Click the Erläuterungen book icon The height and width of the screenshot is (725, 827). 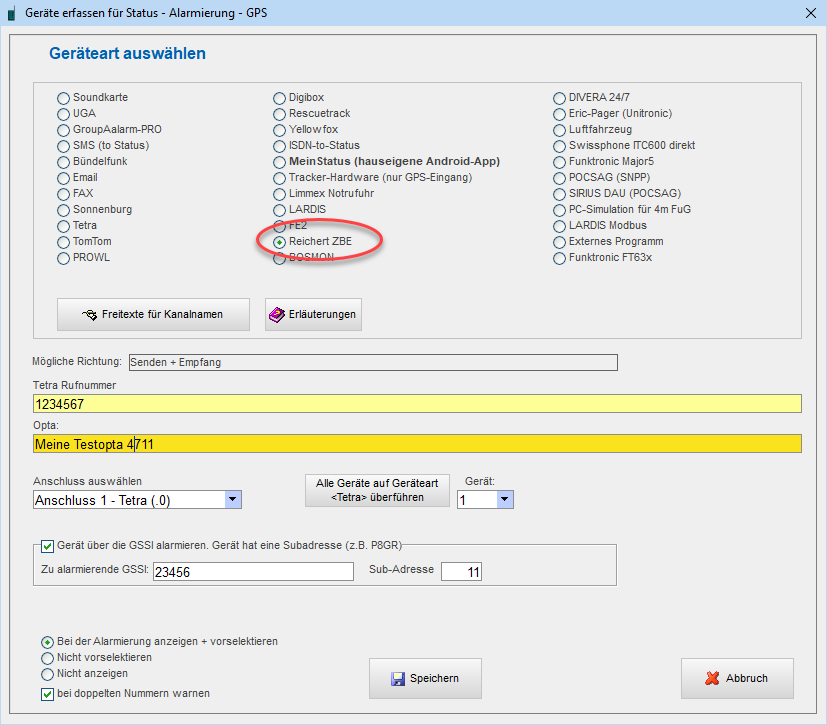(277, 315)
